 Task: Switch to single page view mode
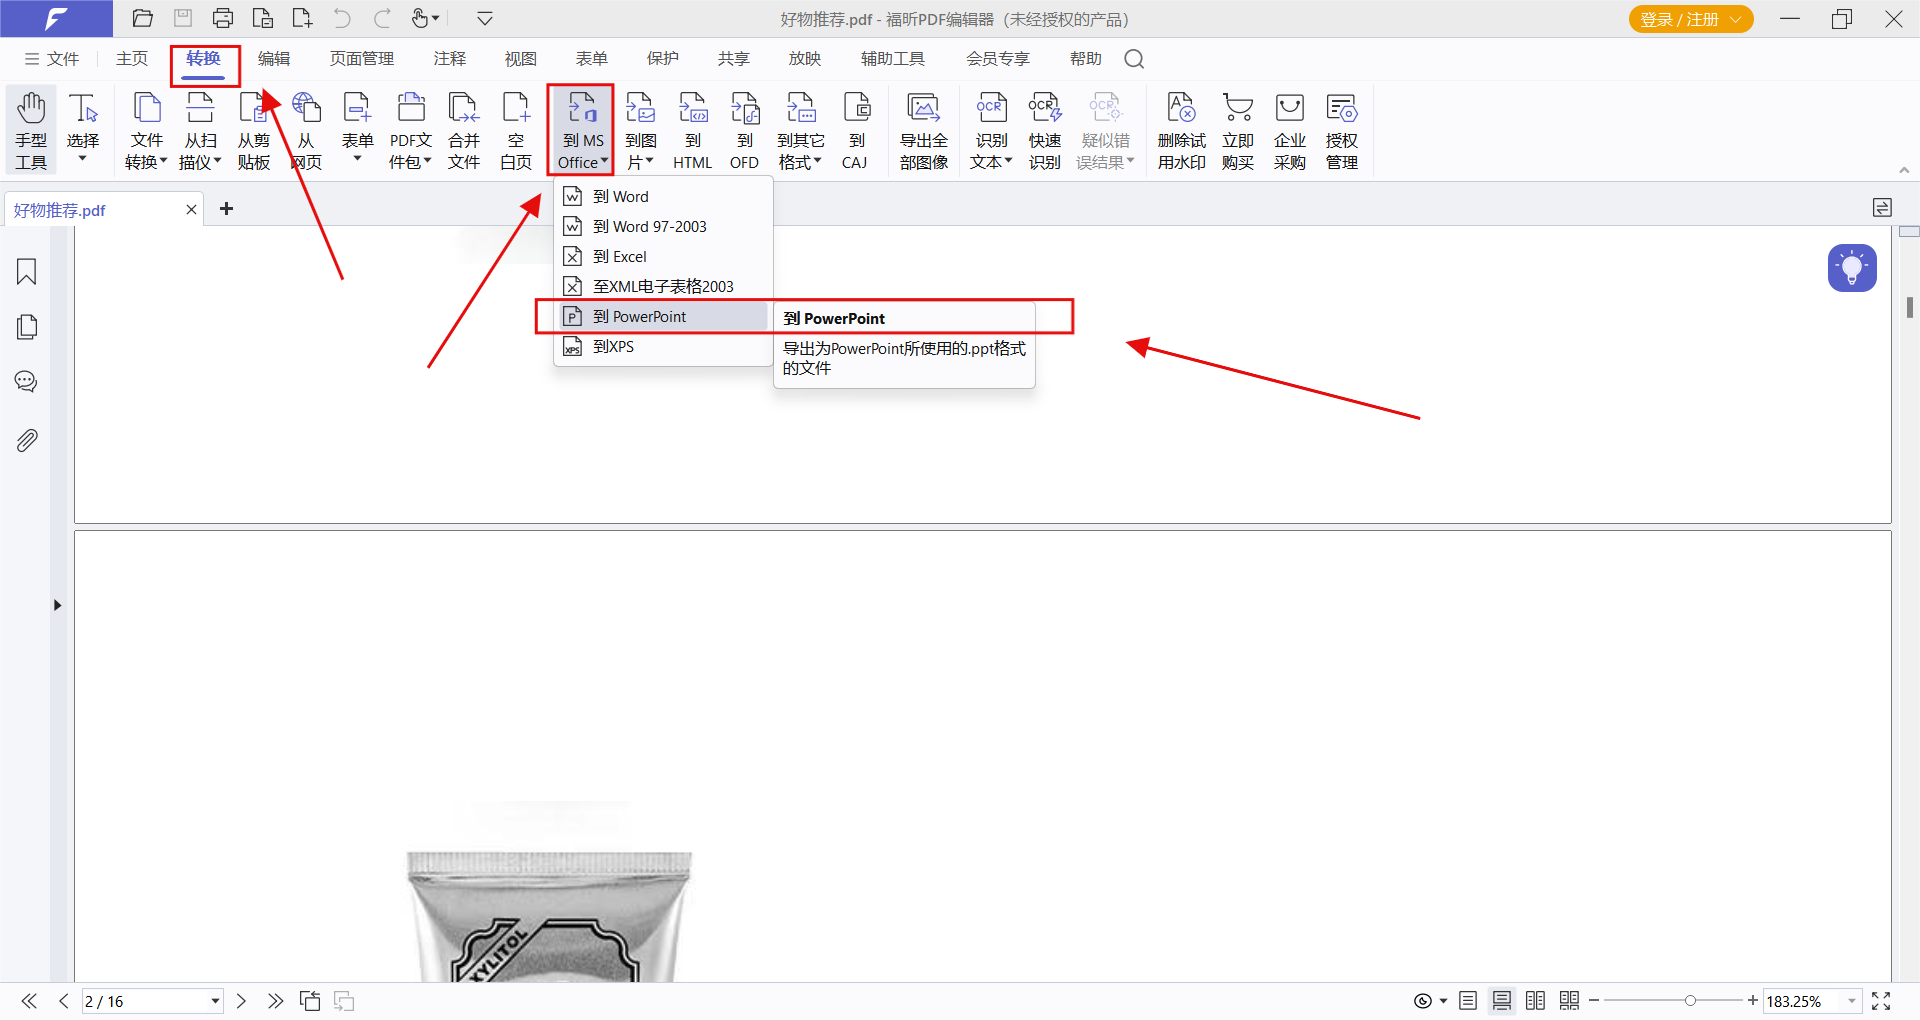coord(1468,1000)
